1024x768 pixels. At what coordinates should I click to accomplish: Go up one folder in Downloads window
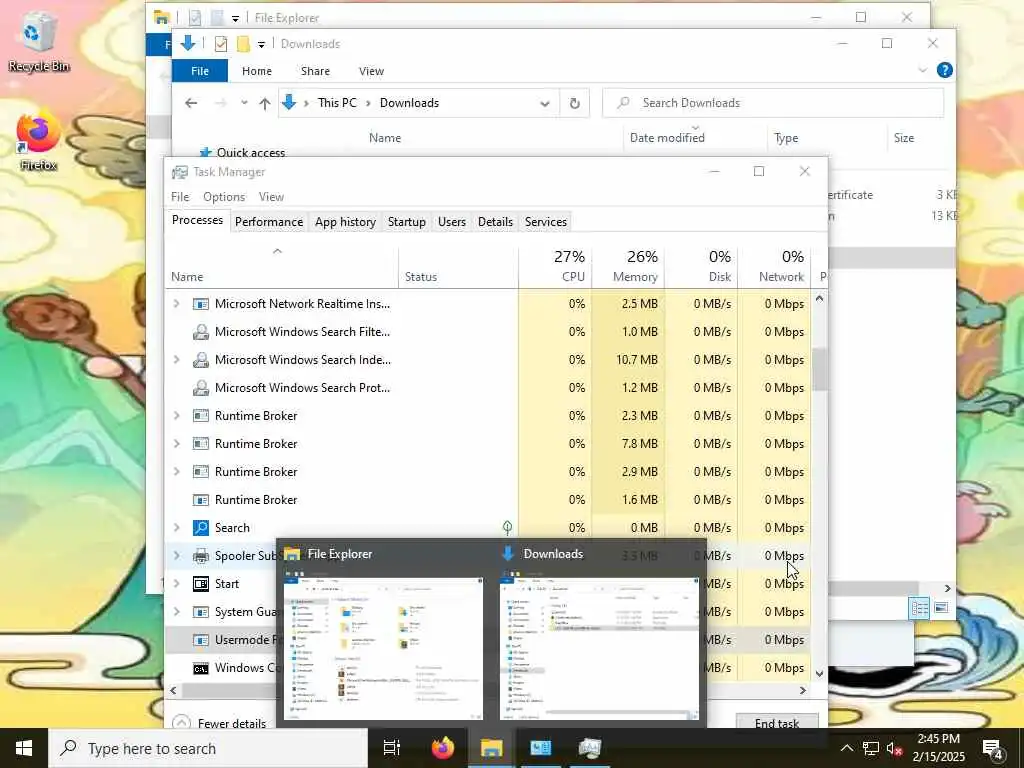click(264, 103)
